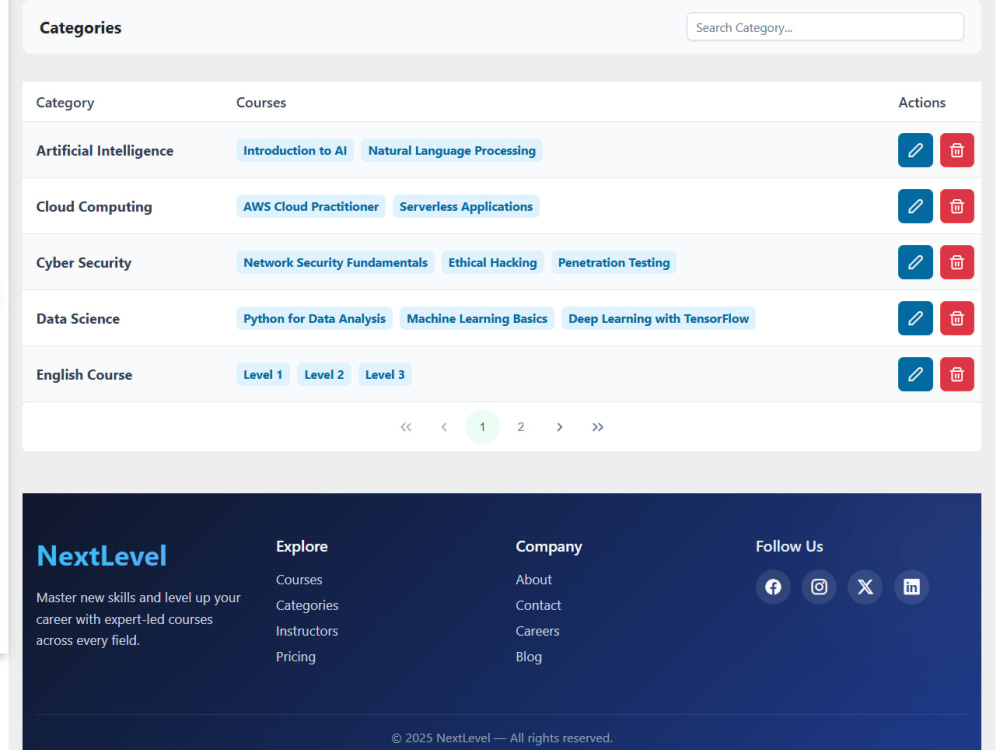Open the X (Twitter) social icon
1000x750 pixels.
coord(864,587)
